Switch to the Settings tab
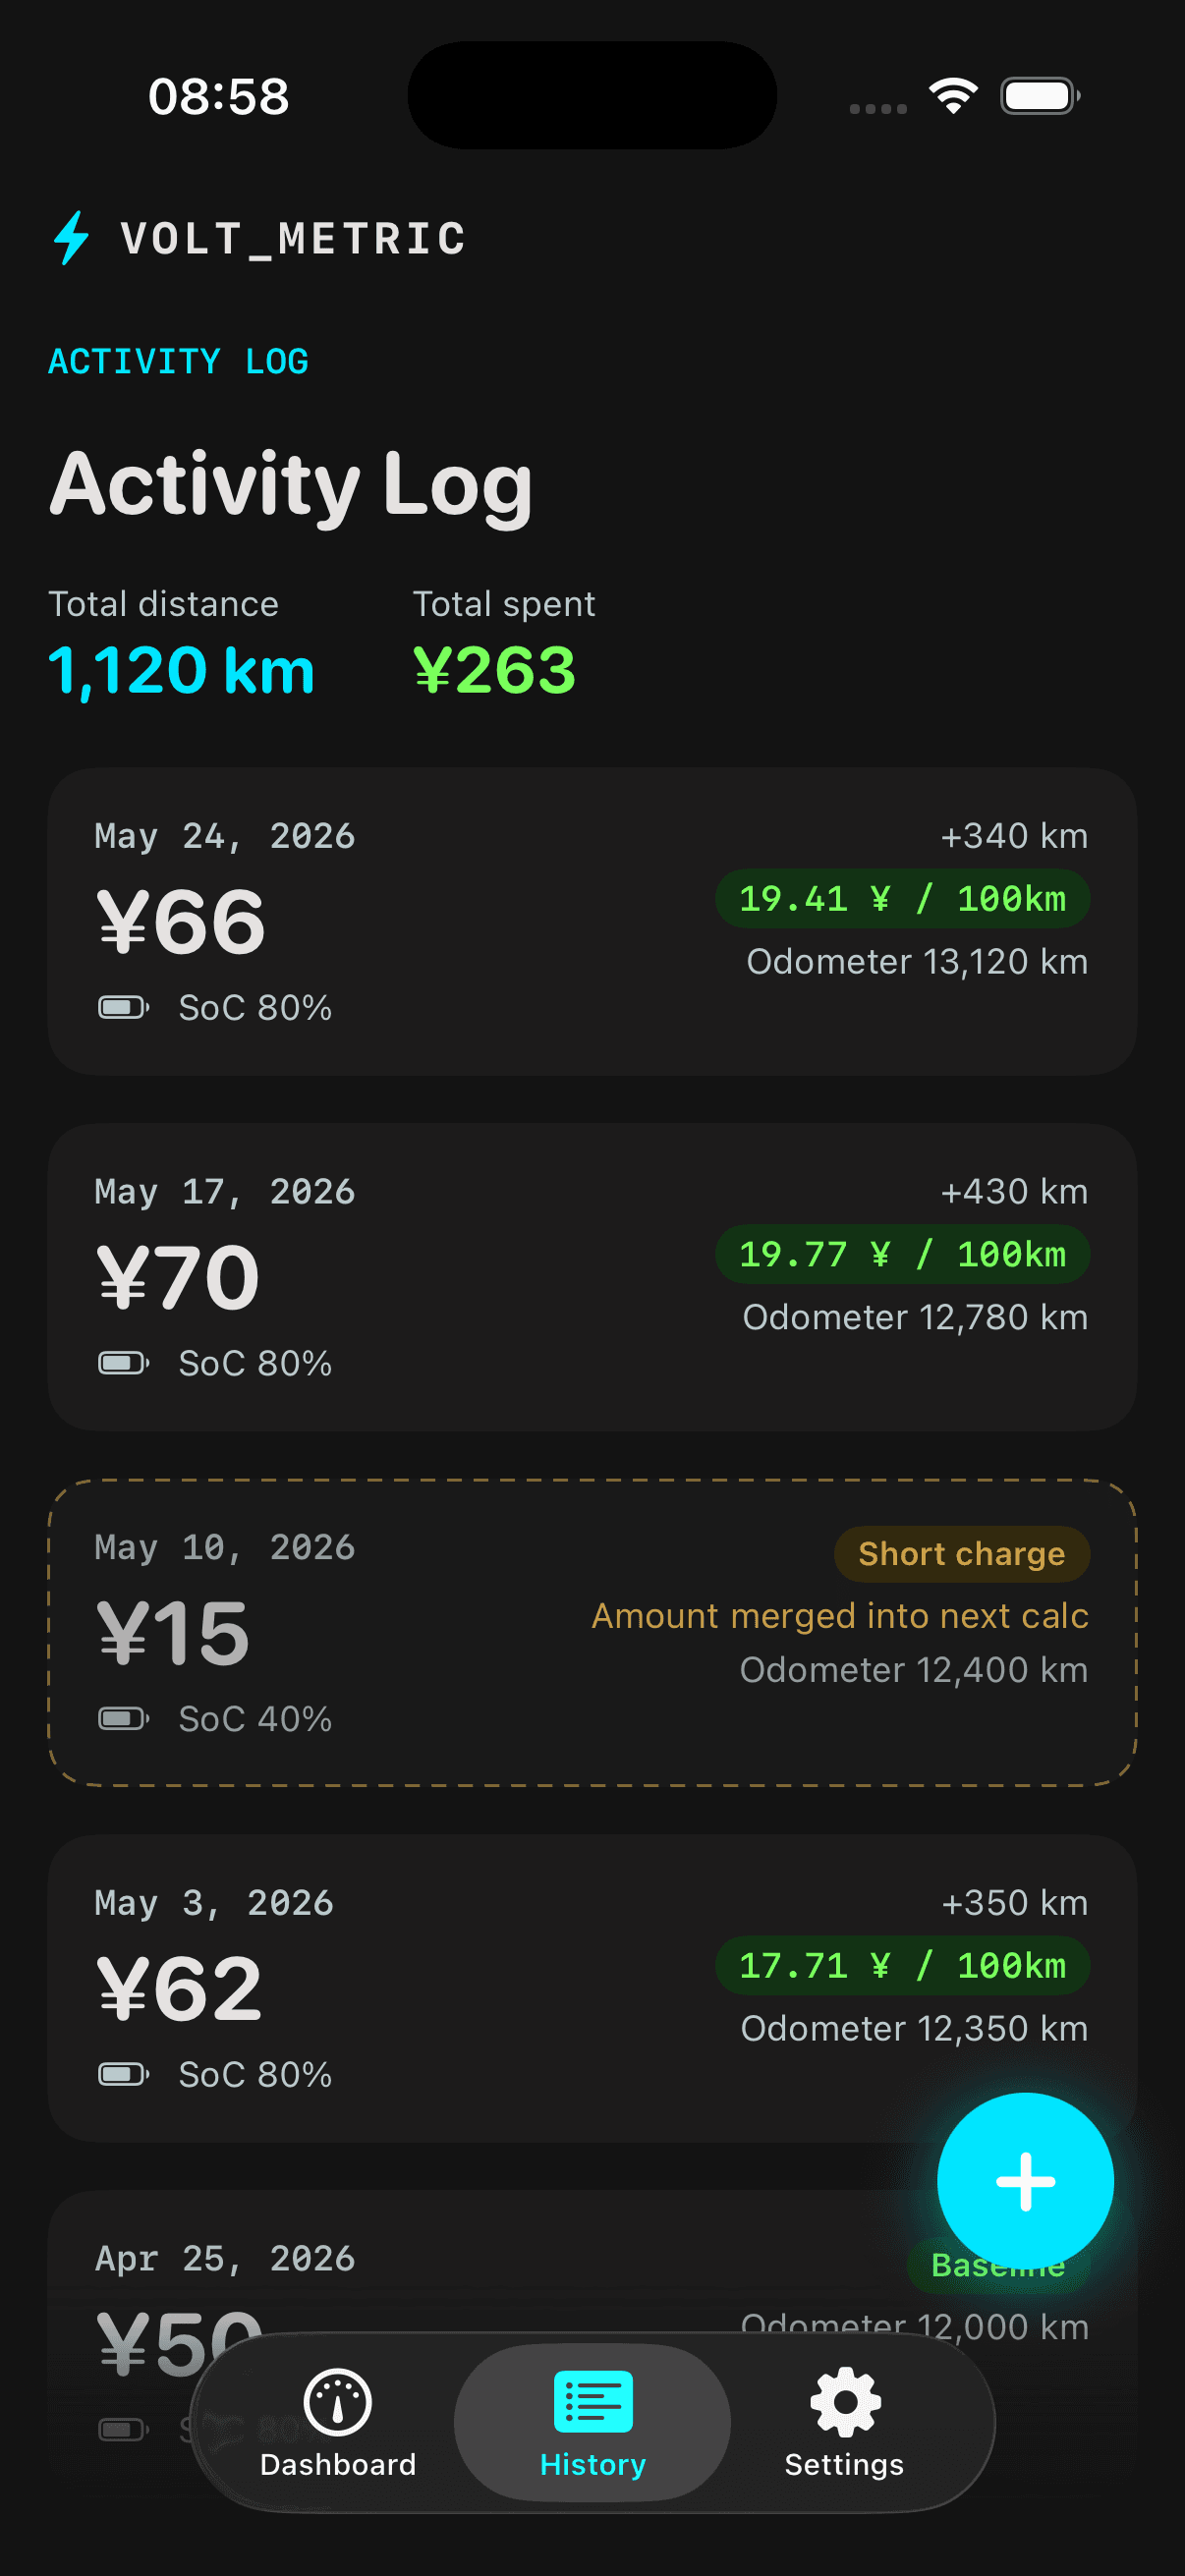The height and width of the screenshot is (2576, 1185). (x=845, y=2422)
